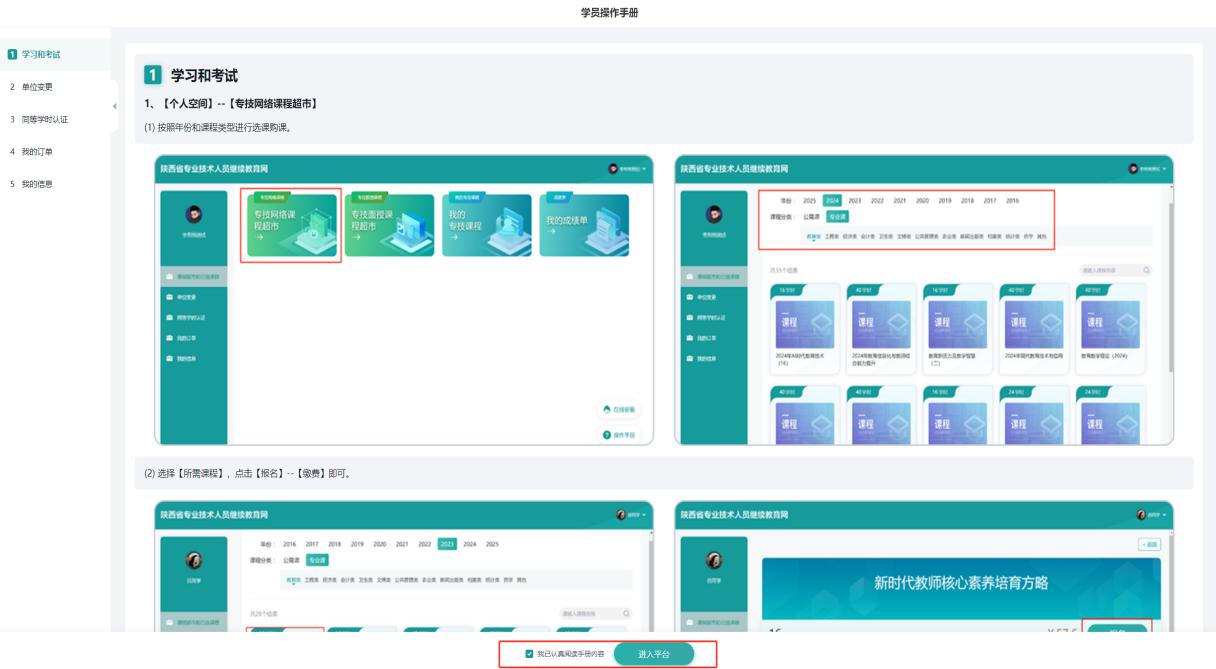
Task: Open user dropdown in the 专技网络课程超市 screenshot header
Action: click(x=630, y=169)
